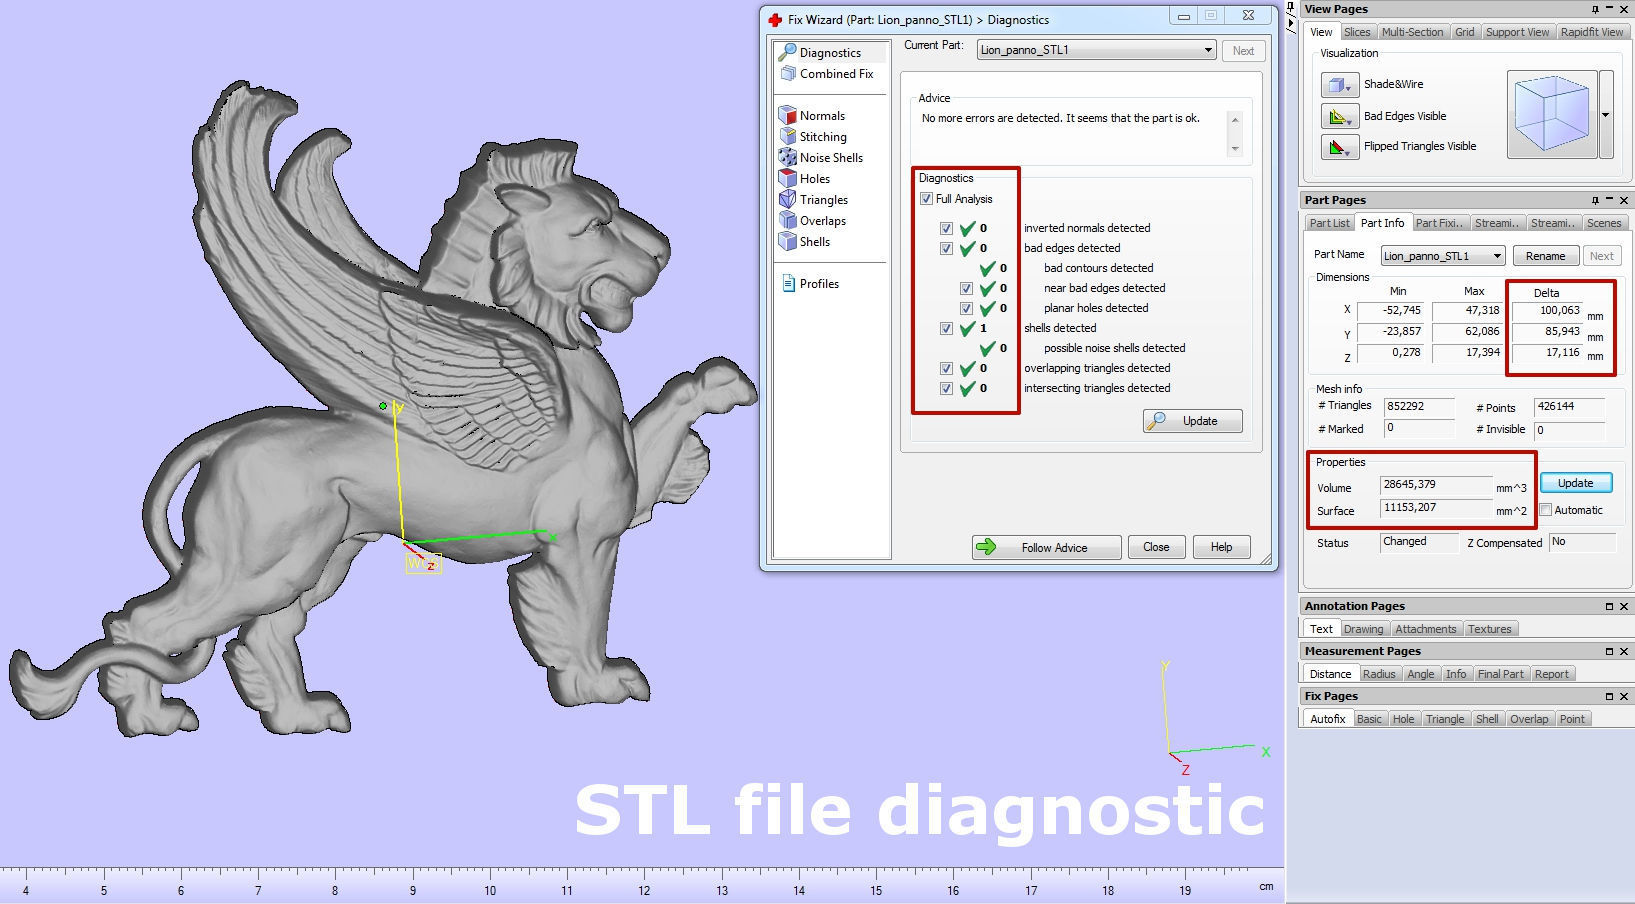Image resolution: width=1635 pixels, height=904 pixels.
Task: Click the X Delta dimension field
Action: pos(1548,311)
